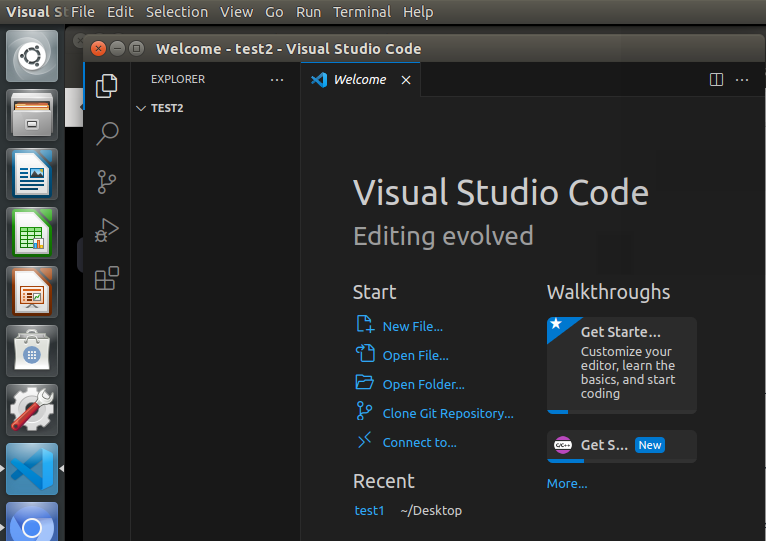Open the Extensions view icon
This screenshot has height=541, width=766.
click(106, 278)
